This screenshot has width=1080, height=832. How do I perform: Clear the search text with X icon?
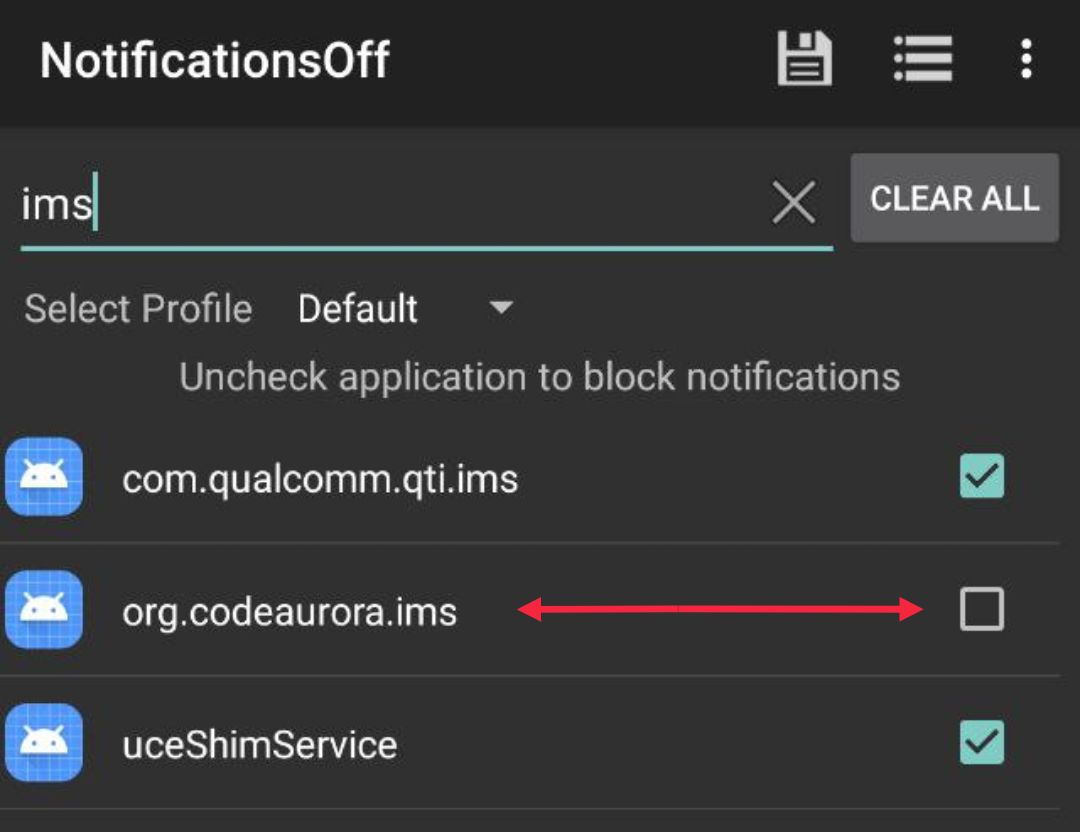click(x=793, y=203)
